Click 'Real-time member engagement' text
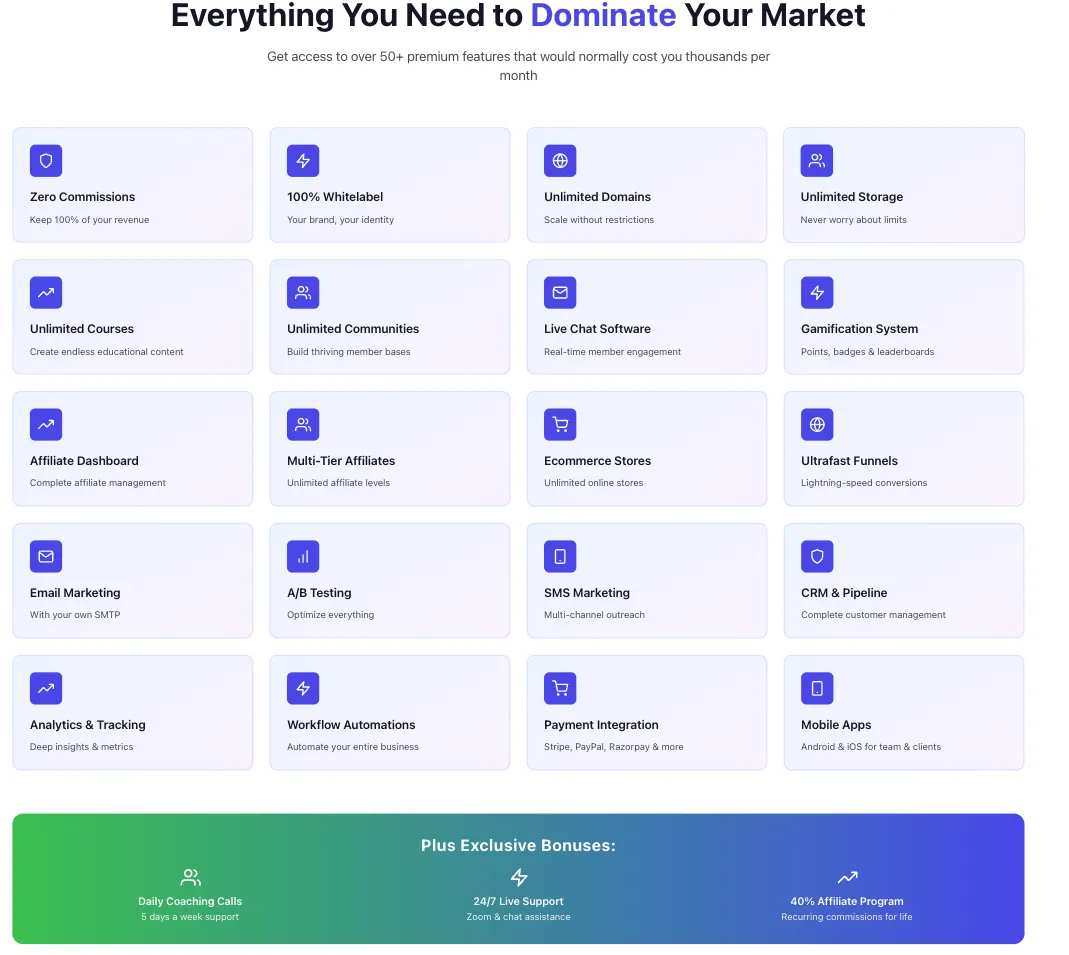Image resolution: width=1069 pixels, height=955 pixels. tap(612, 352)
